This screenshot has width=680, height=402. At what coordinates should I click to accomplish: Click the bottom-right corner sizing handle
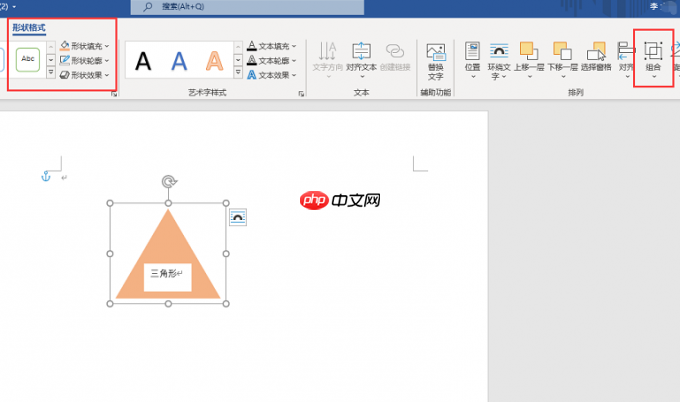[x=226, y=304]
